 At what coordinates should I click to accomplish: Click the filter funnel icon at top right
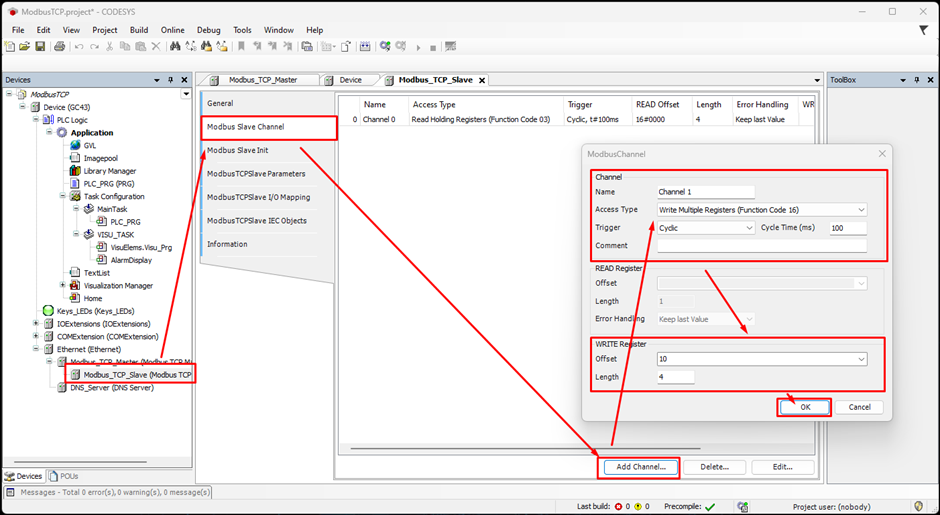coord(924,30)
